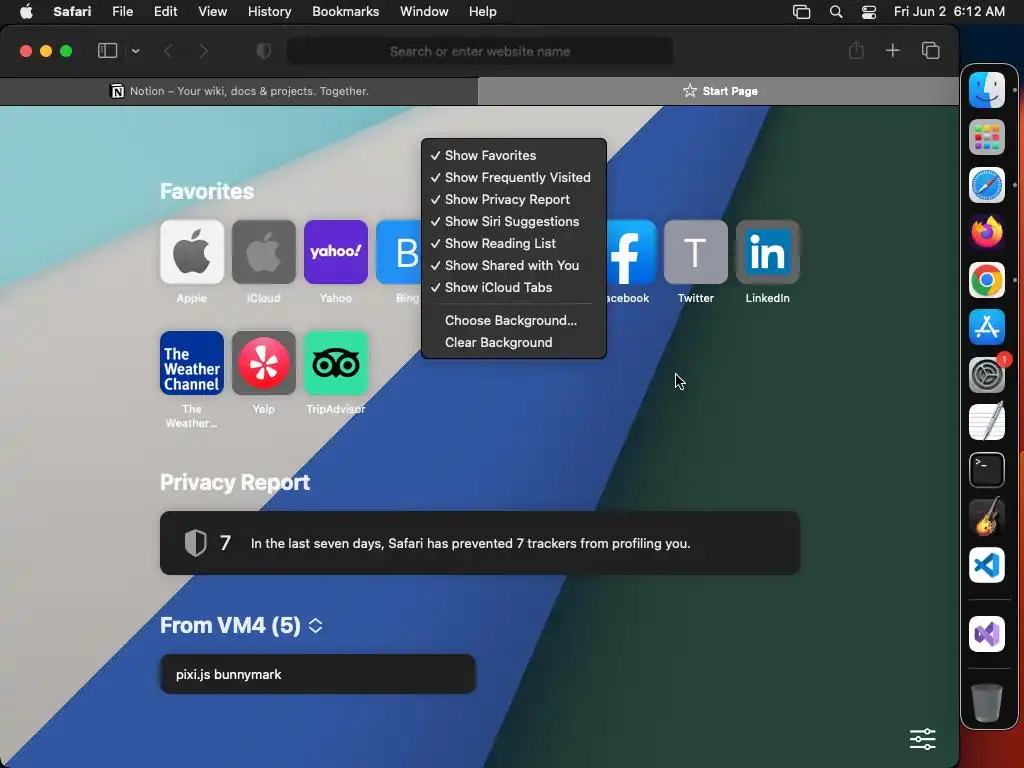
Task: Click the privacy shield toolbar icon
Action: (x=264, y=51)
